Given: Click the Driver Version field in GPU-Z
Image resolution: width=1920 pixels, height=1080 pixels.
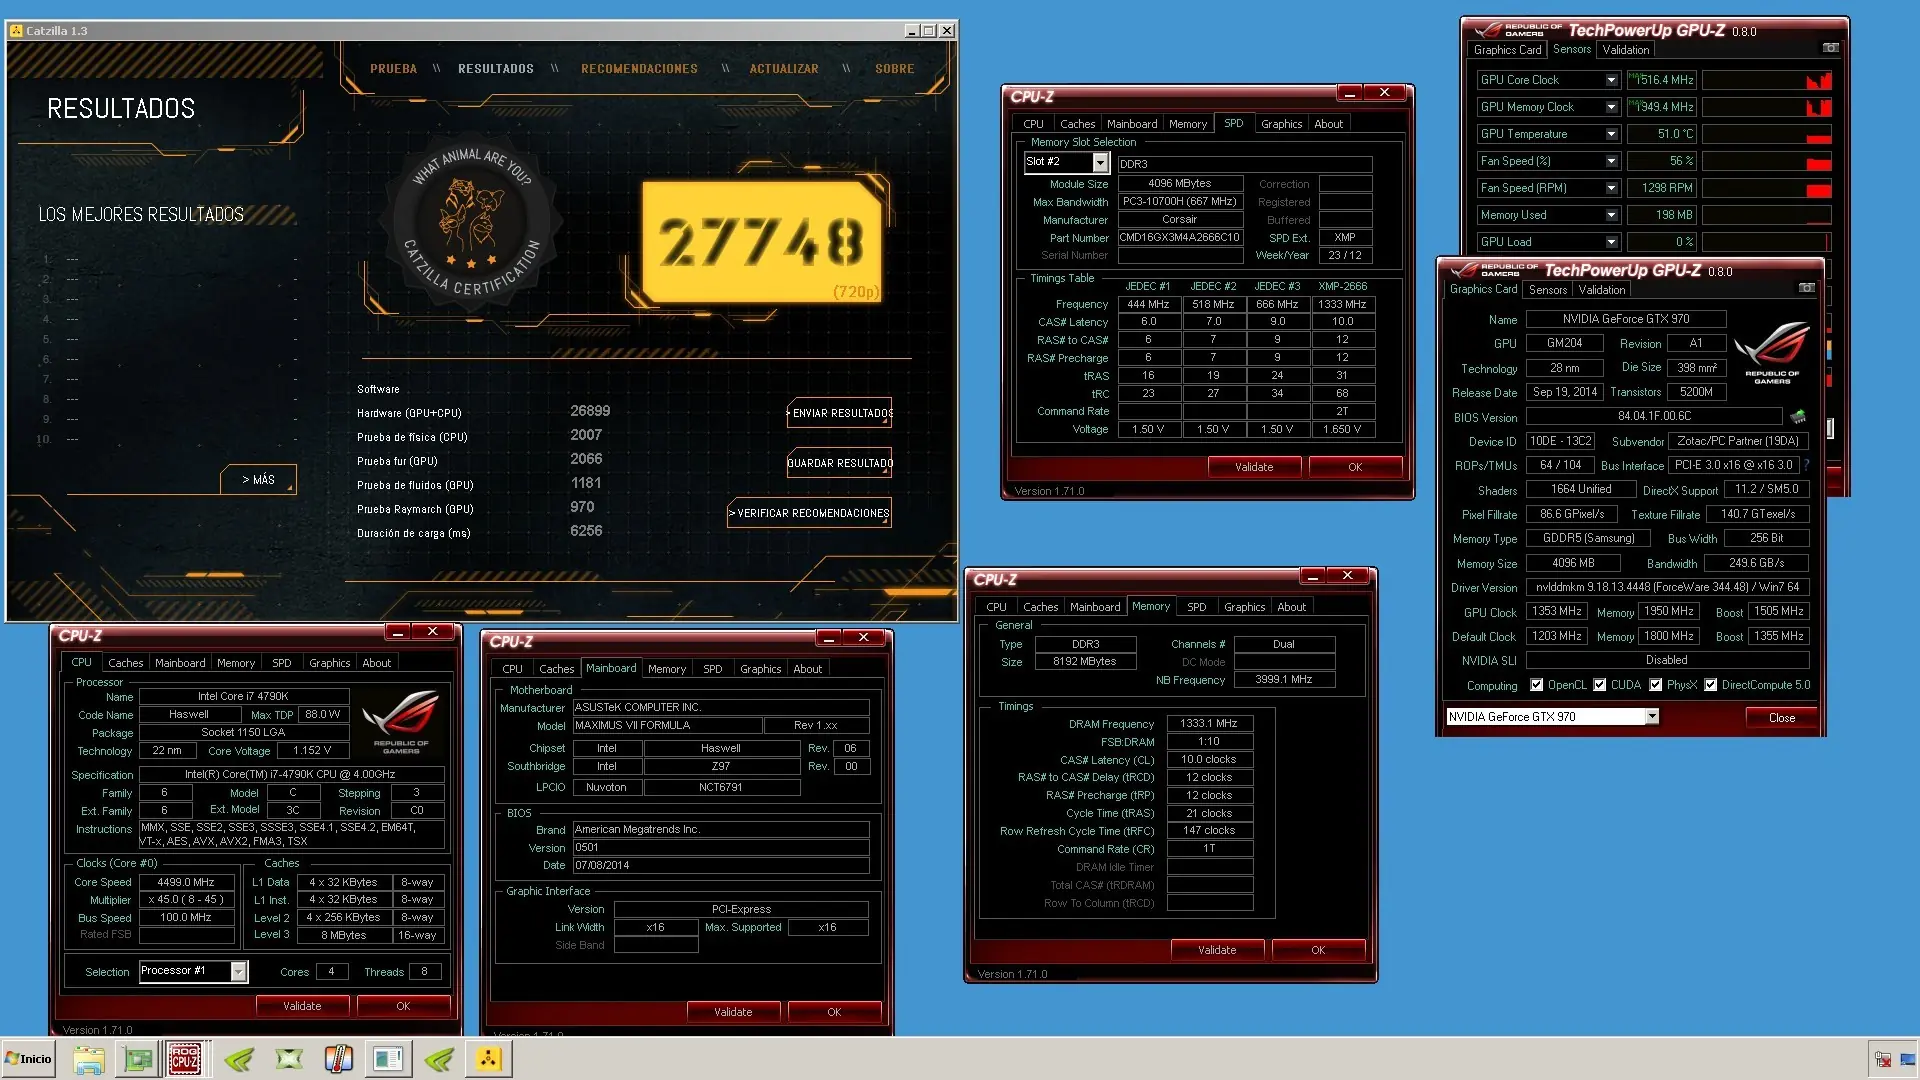Looking at the screenshot, I should tap(1667, 587).
